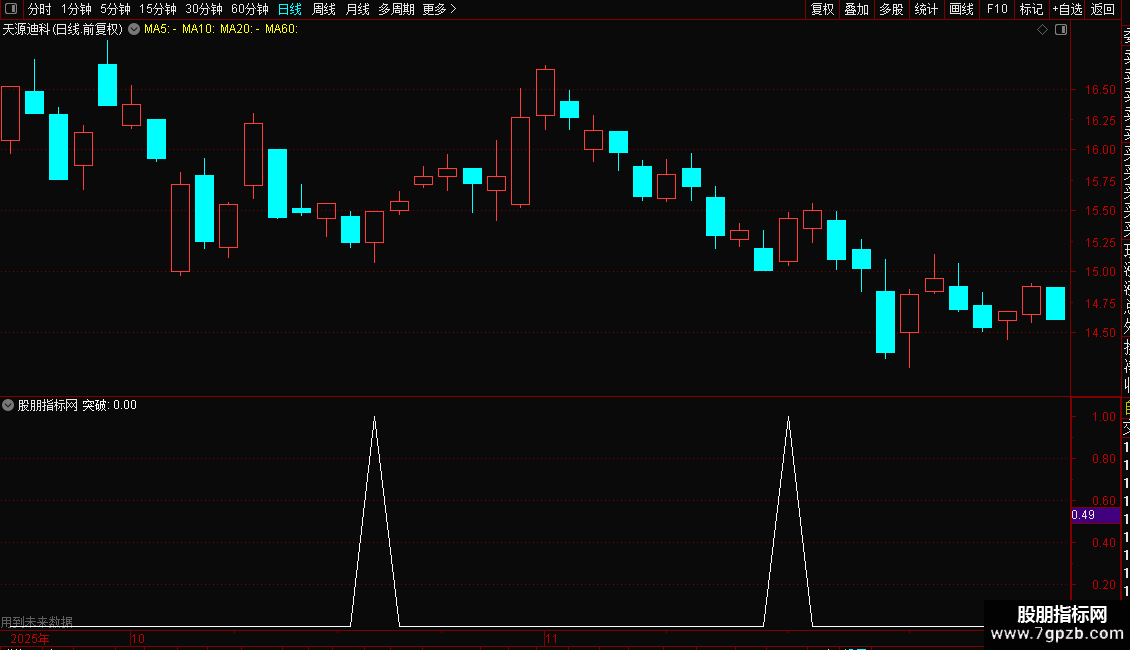Select the 5分钟 period

(115, 9)
